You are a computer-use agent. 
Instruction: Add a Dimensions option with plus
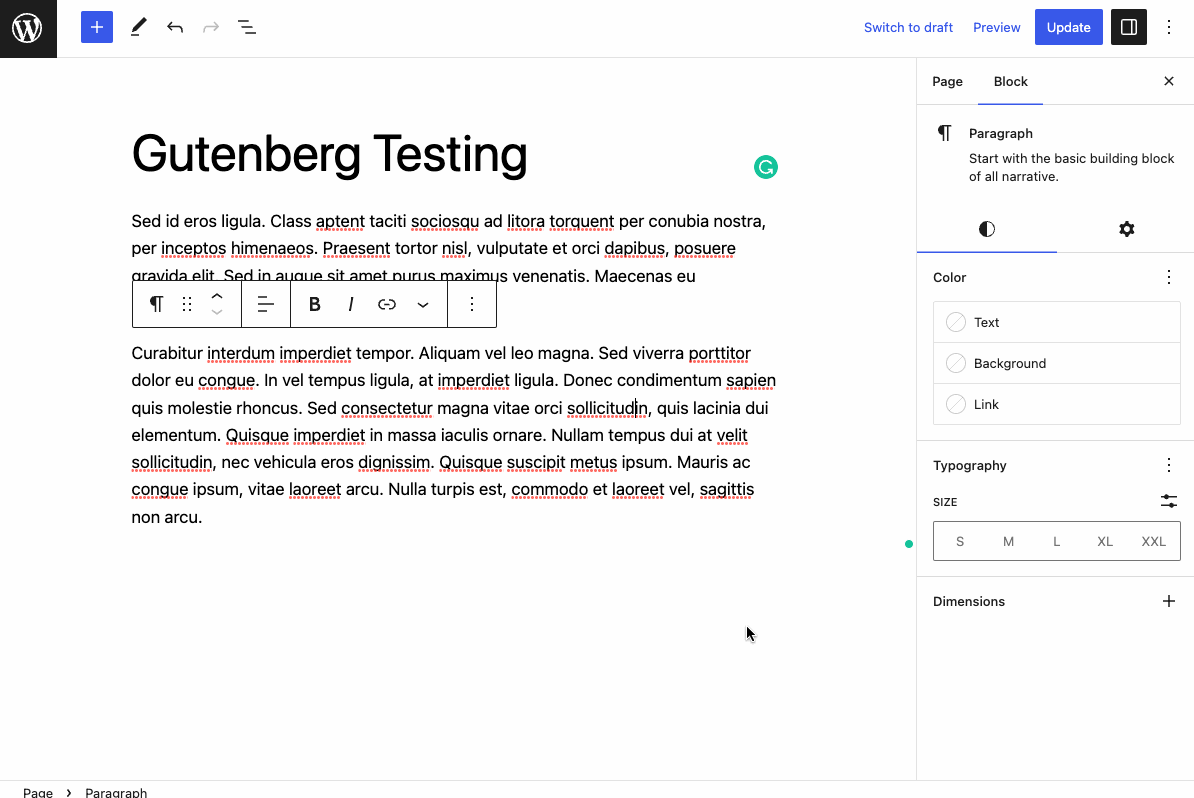(x=1169, y=602)
